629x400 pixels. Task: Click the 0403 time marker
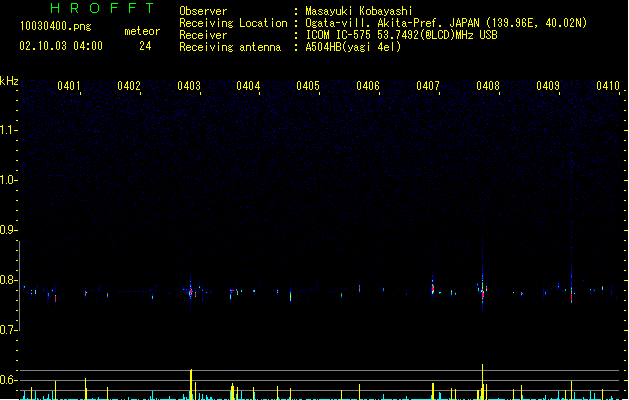tap(189, 86)
